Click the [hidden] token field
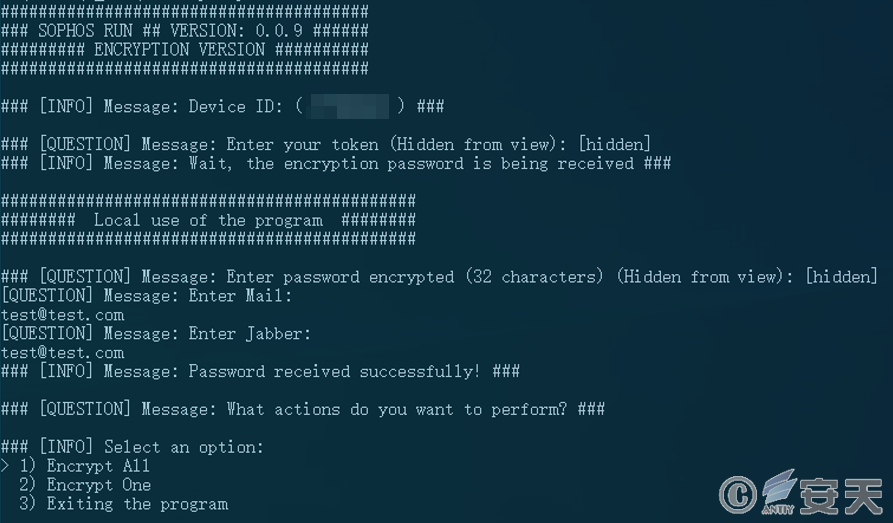893x523 pixels. (x=614, y=144)
